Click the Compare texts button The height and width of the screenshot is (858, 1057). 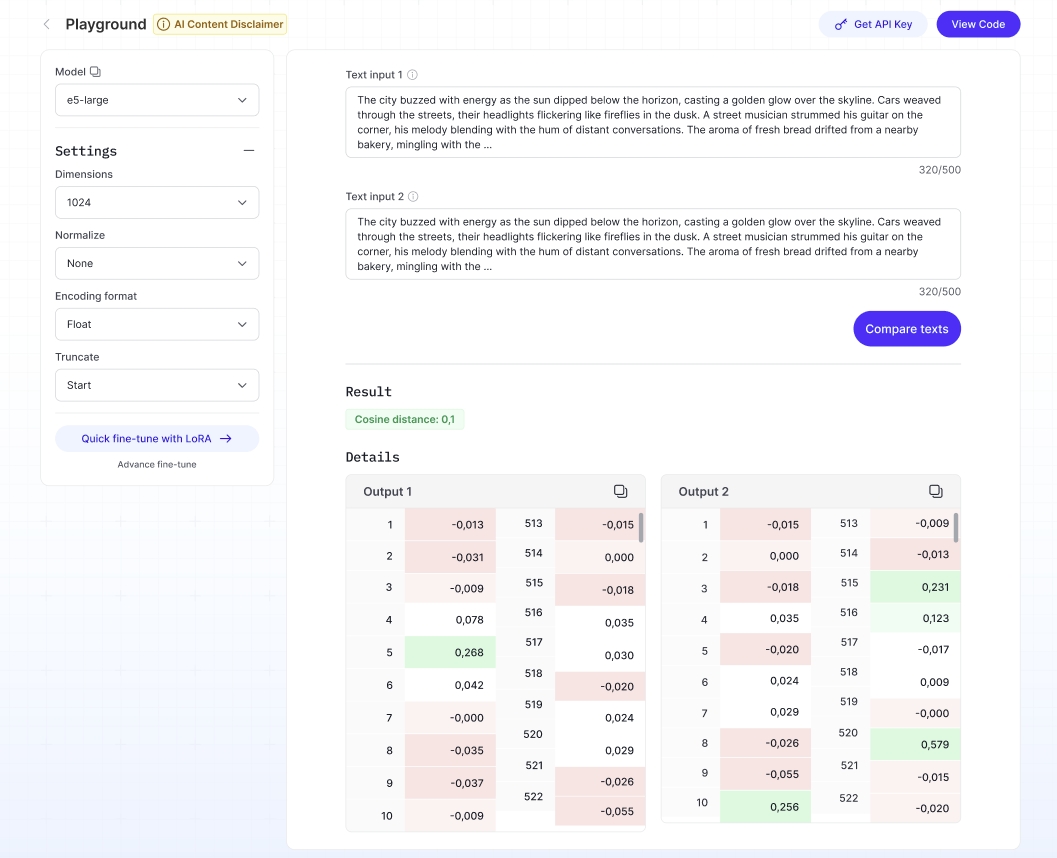906,329
